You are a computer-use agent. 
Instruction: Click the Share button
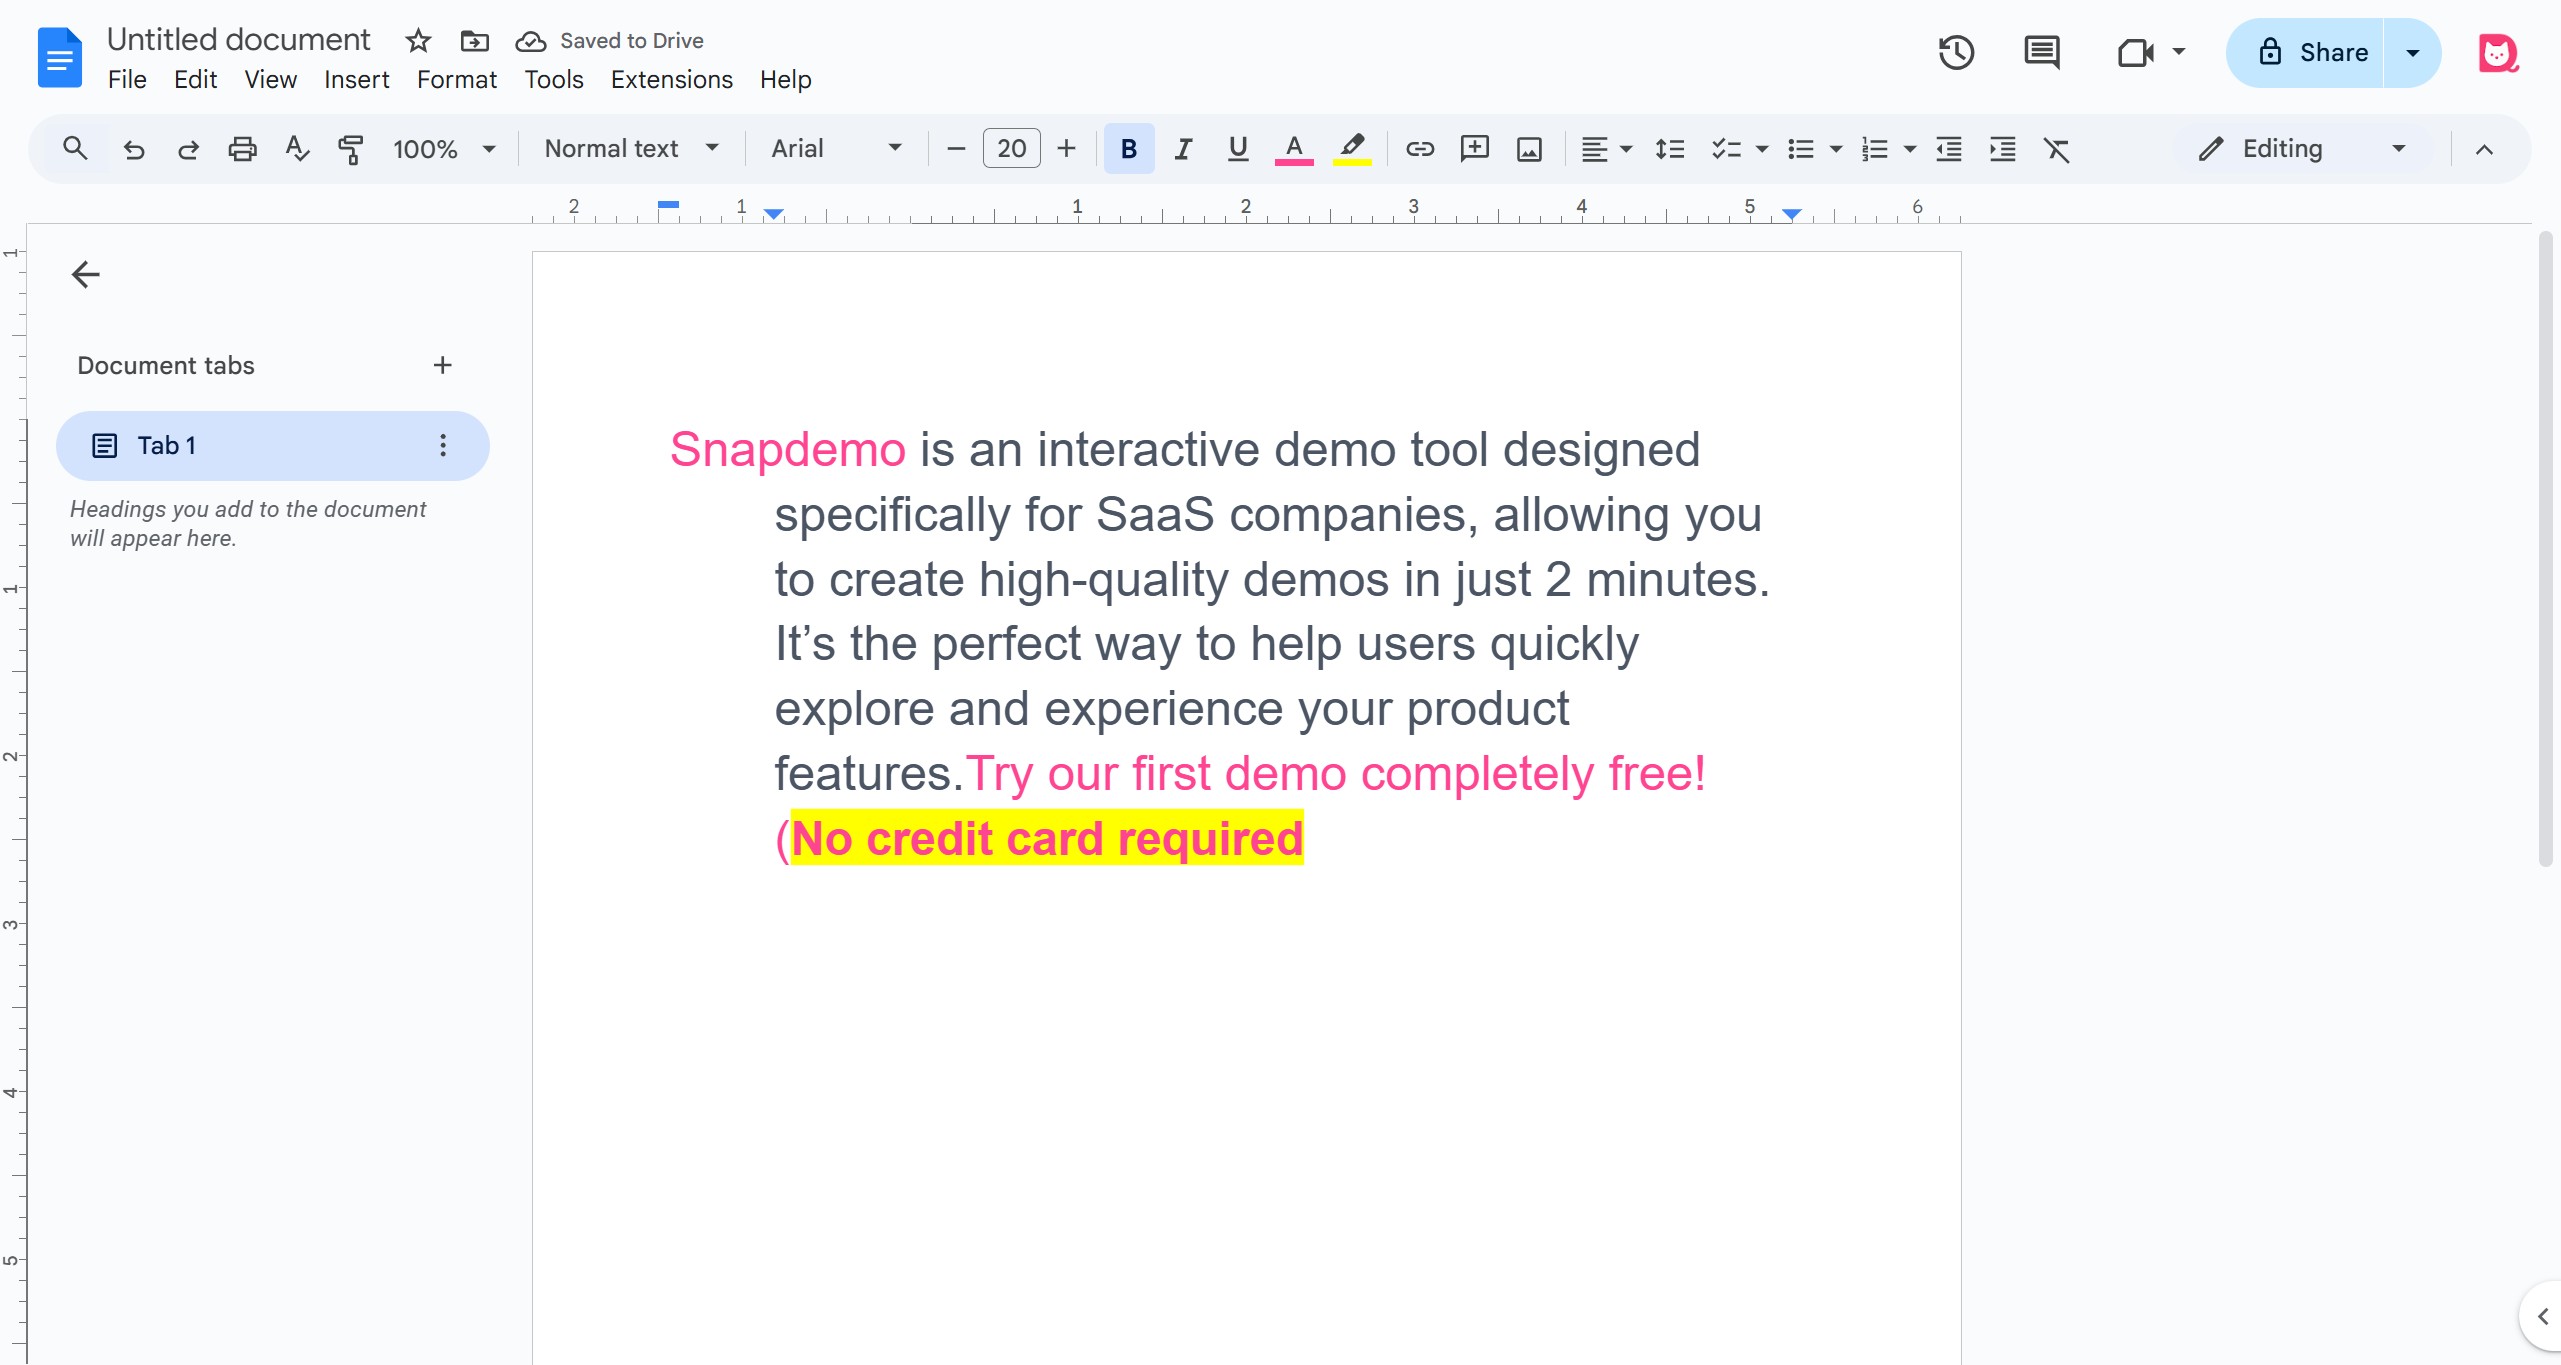point(2306,52)
